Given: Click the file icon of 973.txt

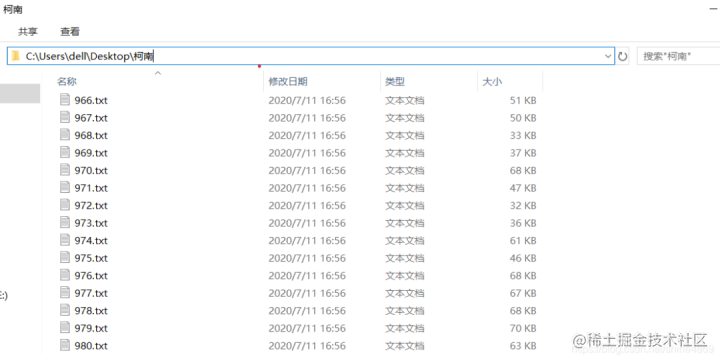Looking at the screenshot, I should [x=65, y=222].
